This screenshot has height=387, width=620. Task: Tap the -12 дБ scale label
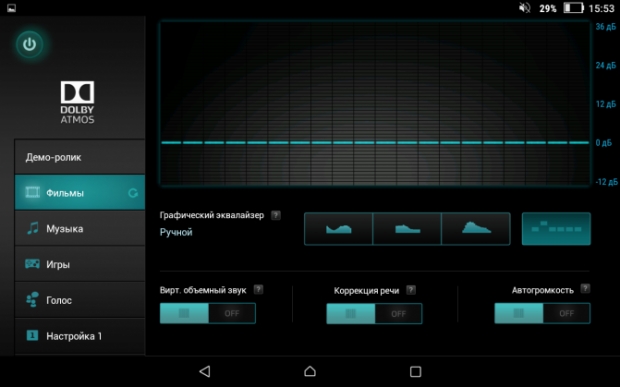(x=607, y=182)
